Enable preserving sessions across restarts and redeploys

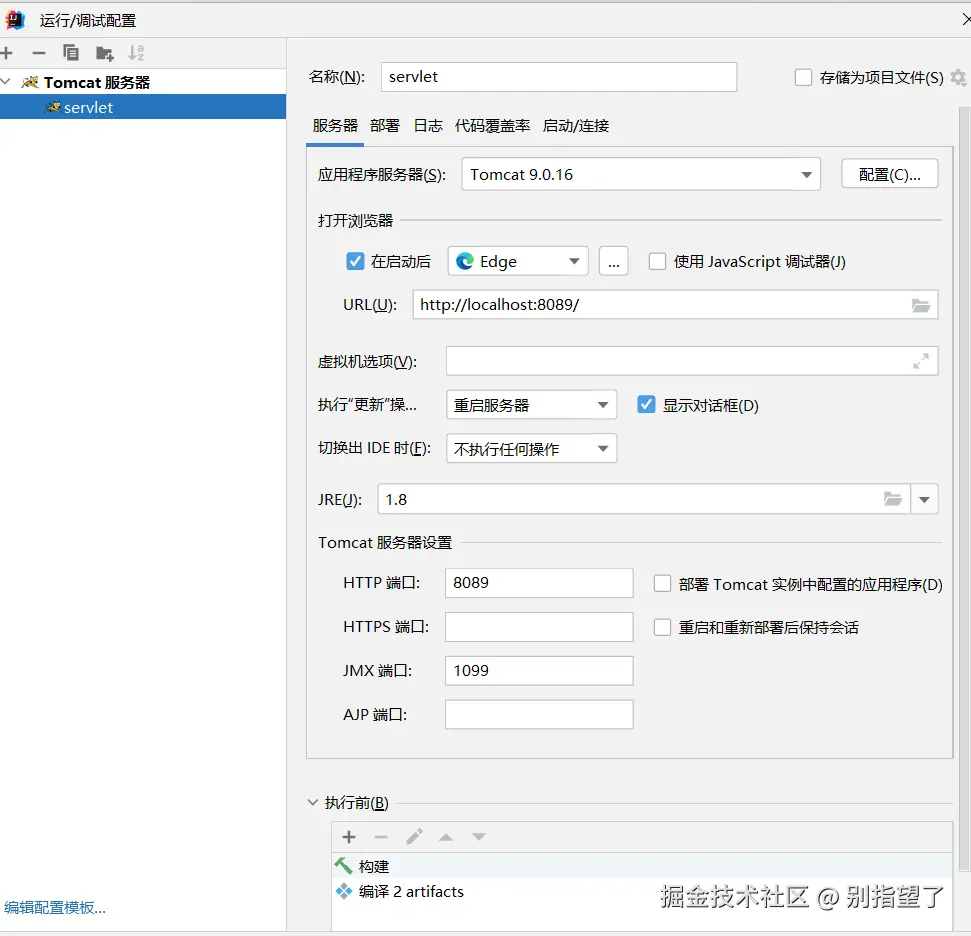coord(662,628)
